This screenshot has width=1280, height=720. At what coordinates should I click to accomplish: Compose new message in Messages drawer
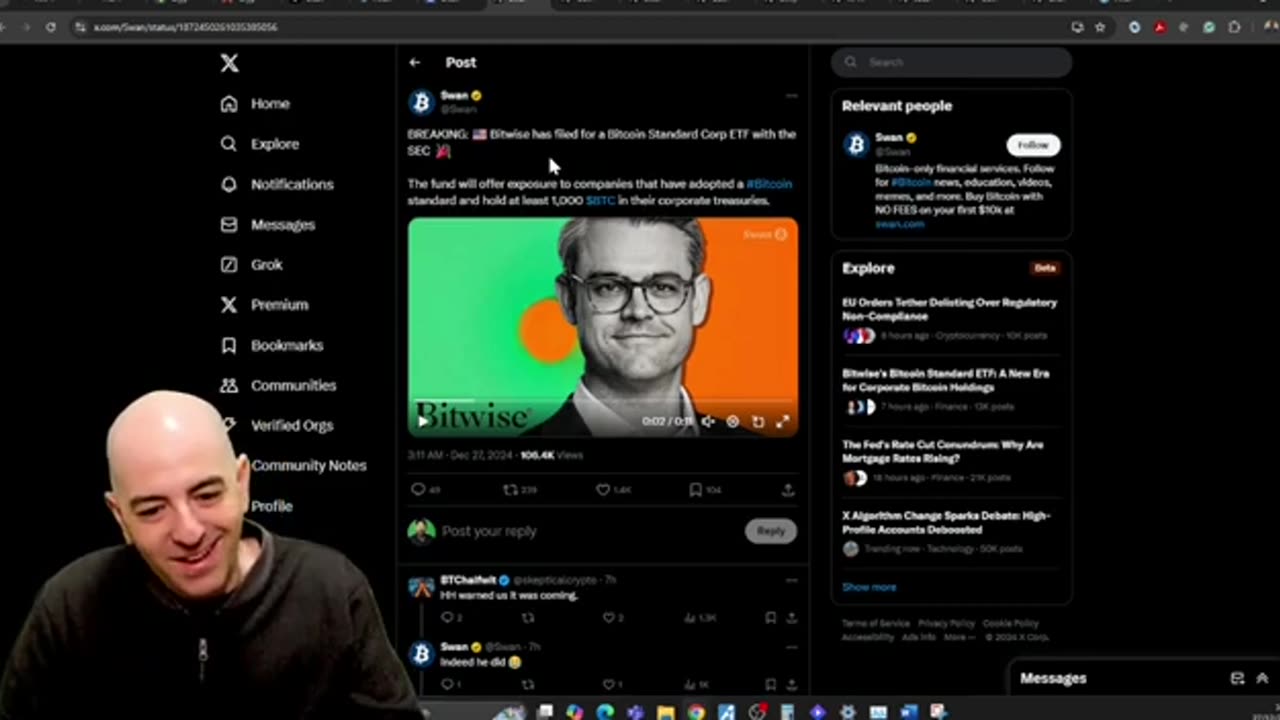point(1237,678)
